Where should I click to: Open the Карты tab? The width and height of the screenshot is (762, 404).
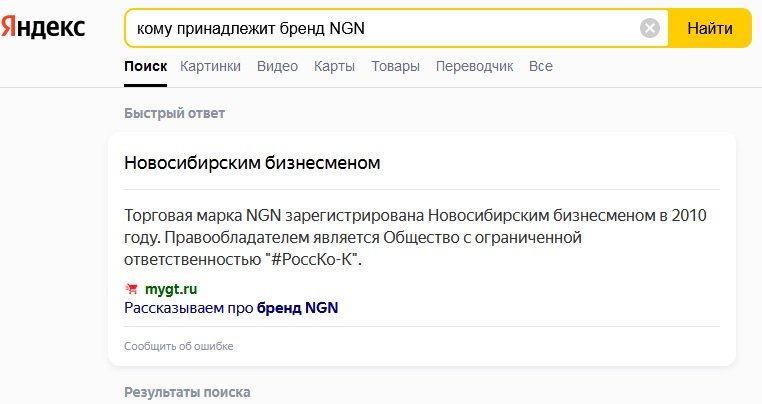(x=334, y=66)
